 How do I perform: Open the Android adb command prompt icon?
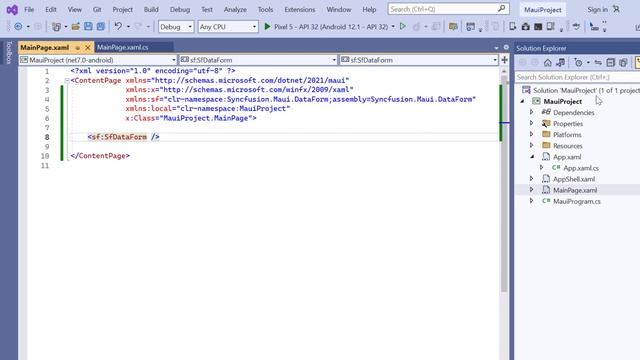coord(538,27)
